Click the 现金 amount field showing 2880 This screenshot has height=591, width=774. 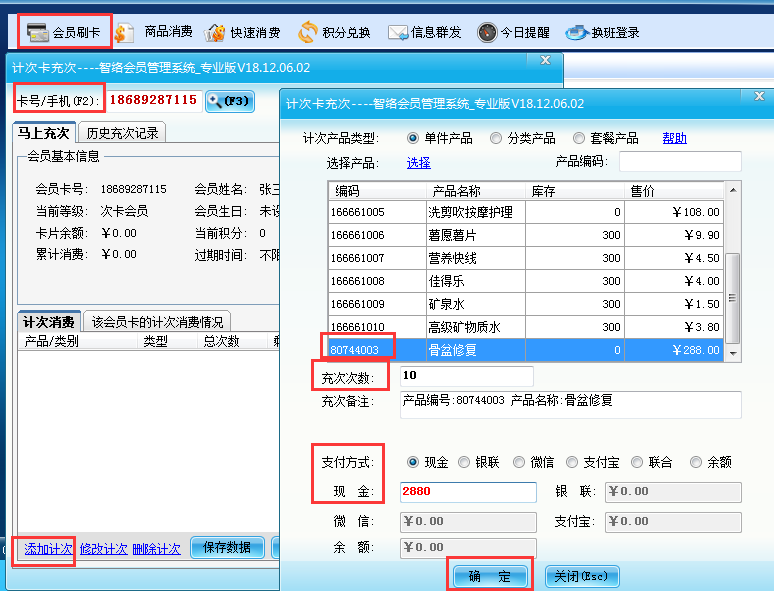[468, 492]
